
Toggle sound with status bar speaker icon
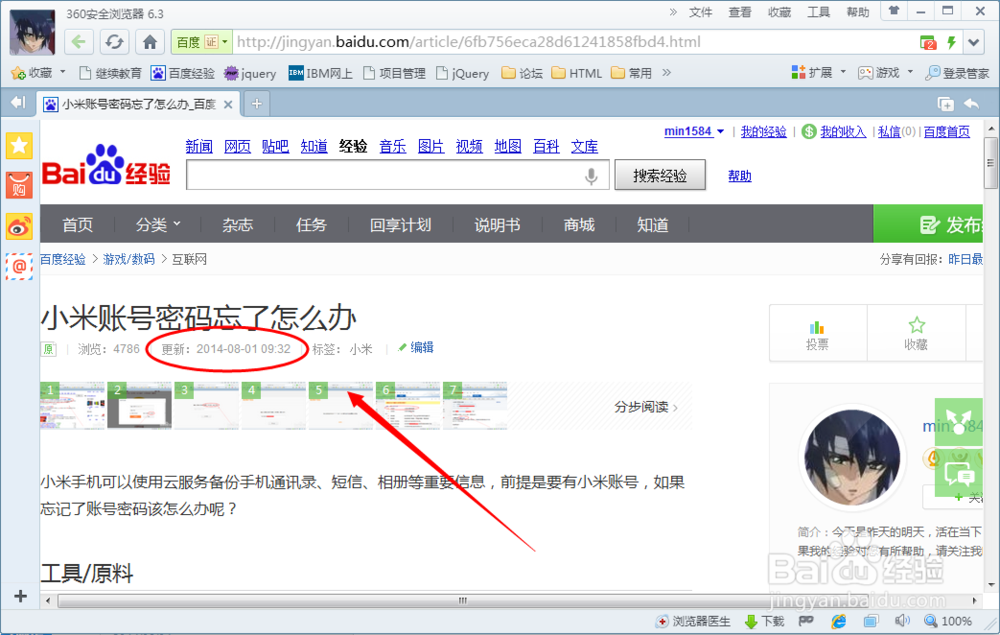(902, 620)
